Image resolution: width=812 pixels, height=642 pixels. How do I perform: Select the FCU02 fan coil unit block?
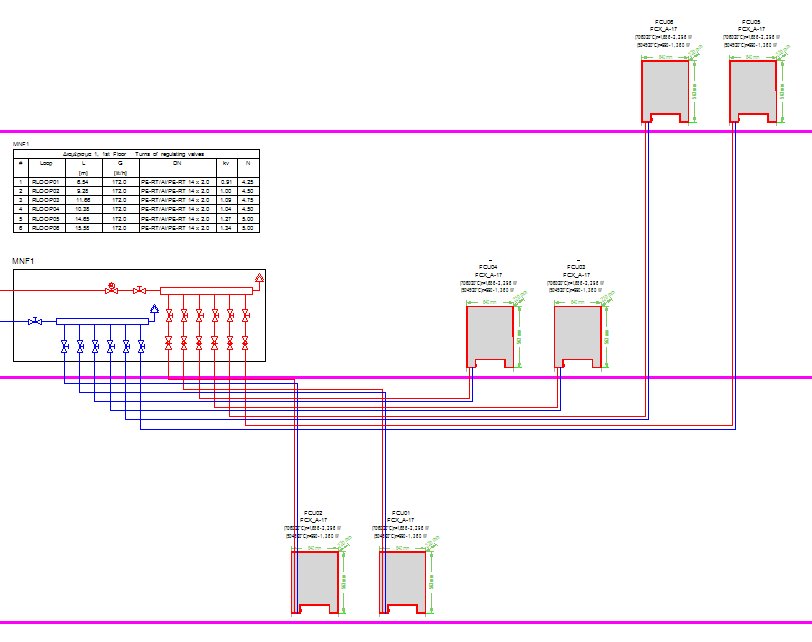coord(314,580)
